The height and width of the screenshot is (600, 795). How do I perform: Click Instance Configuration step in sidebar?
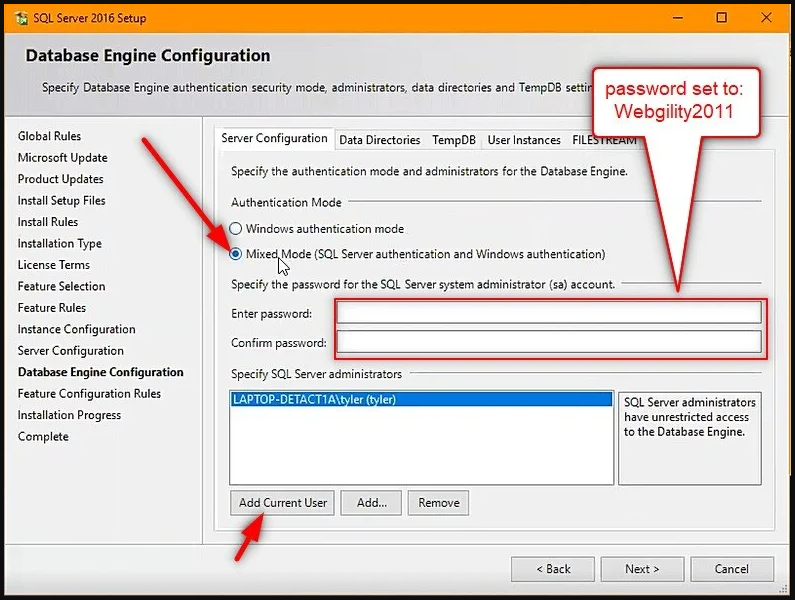[77, 329]
